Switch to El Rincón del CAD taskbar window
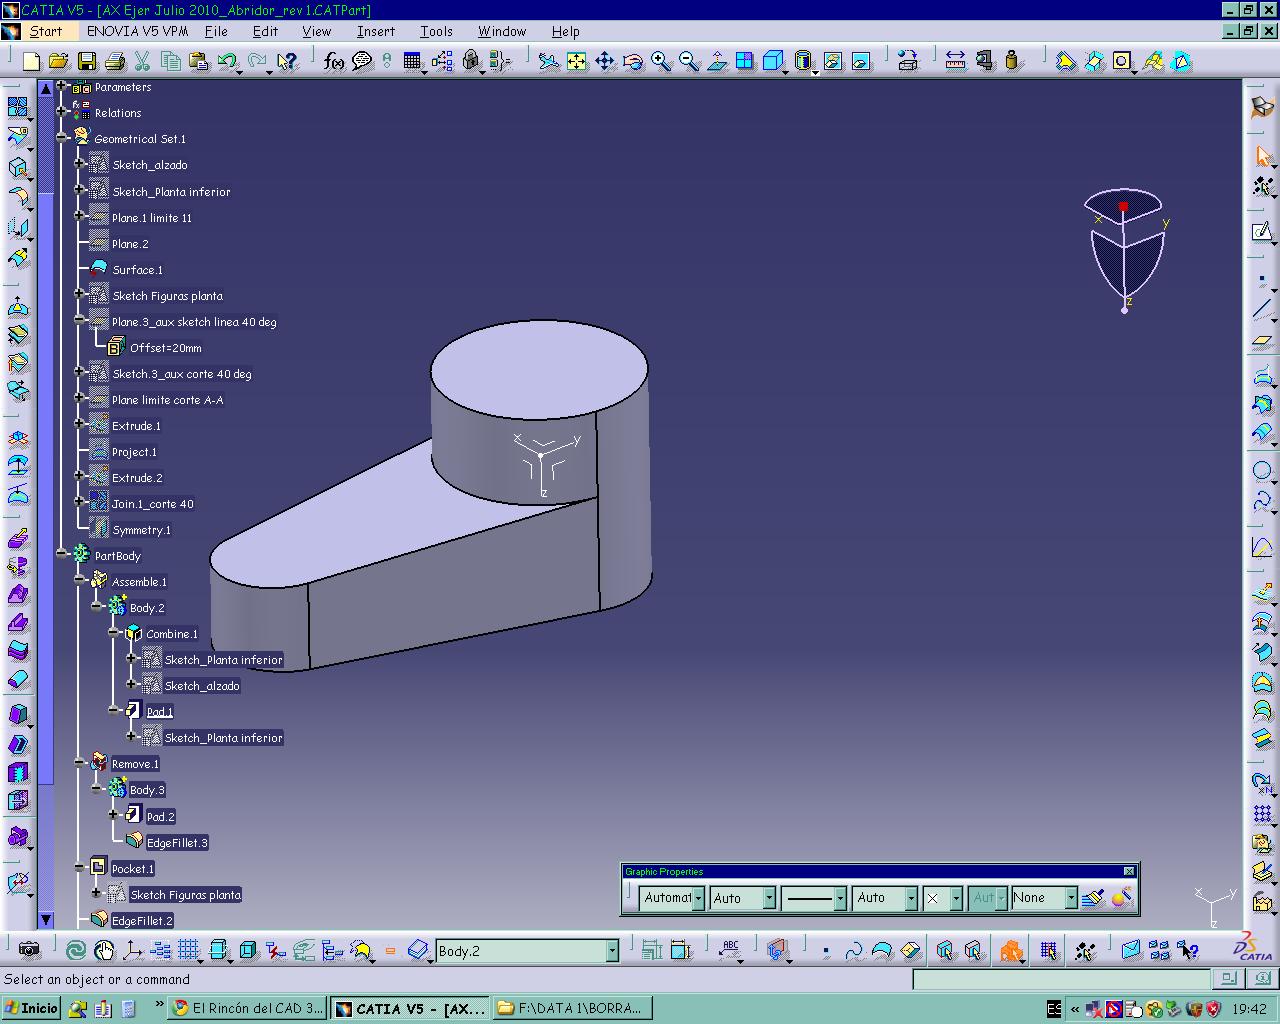Viewport: 1280px width, 1024px height. coord(248,1008)
